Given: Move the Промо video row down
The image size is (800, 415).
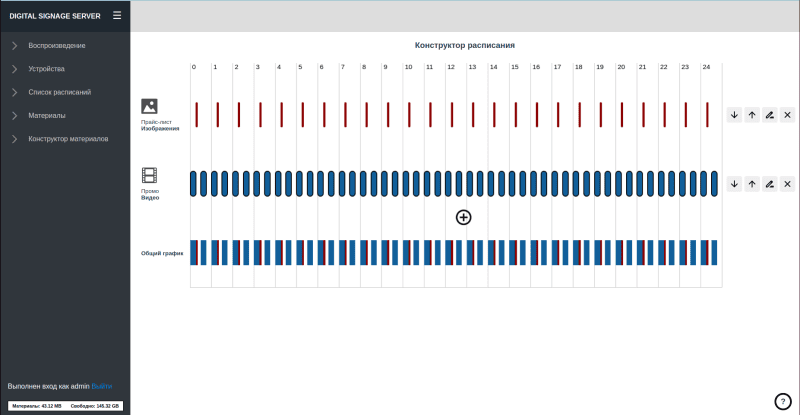Looking at the screenshot, I should pos(734,184).
